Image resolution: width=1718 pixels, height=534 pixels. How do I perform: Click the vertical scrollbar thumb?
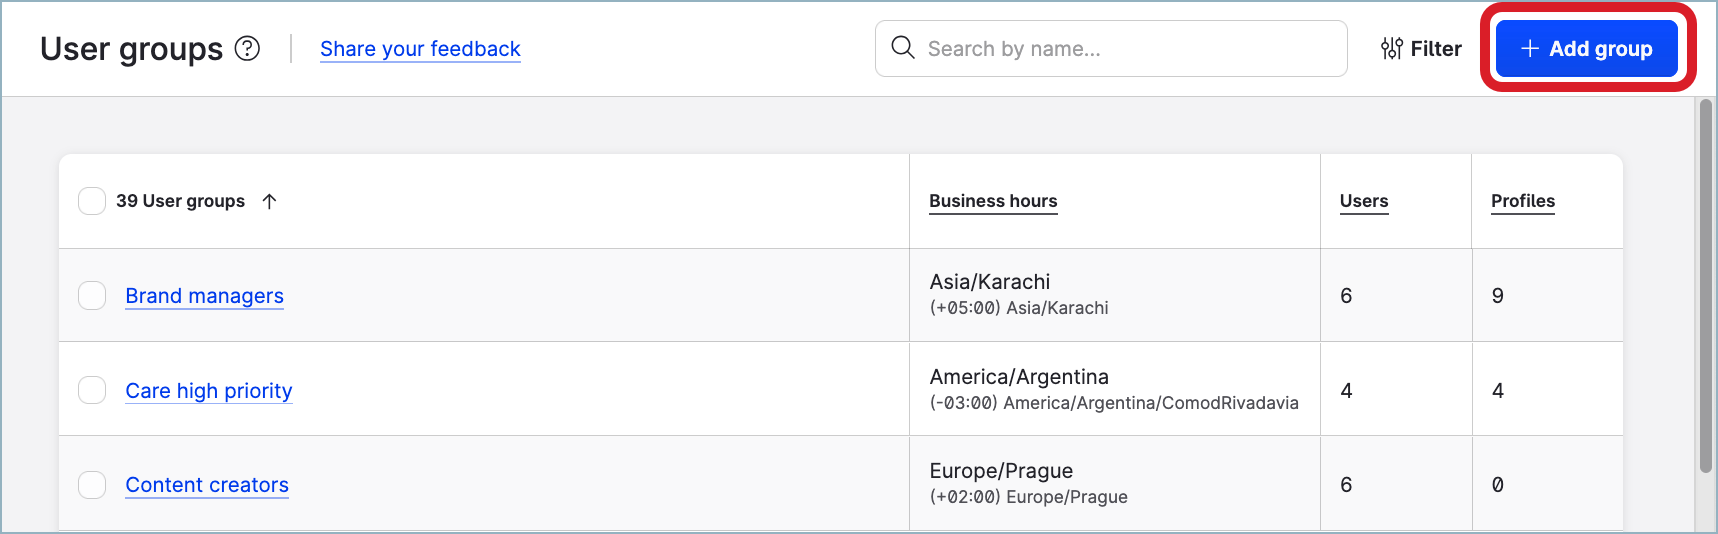[x=1705, y=285]
